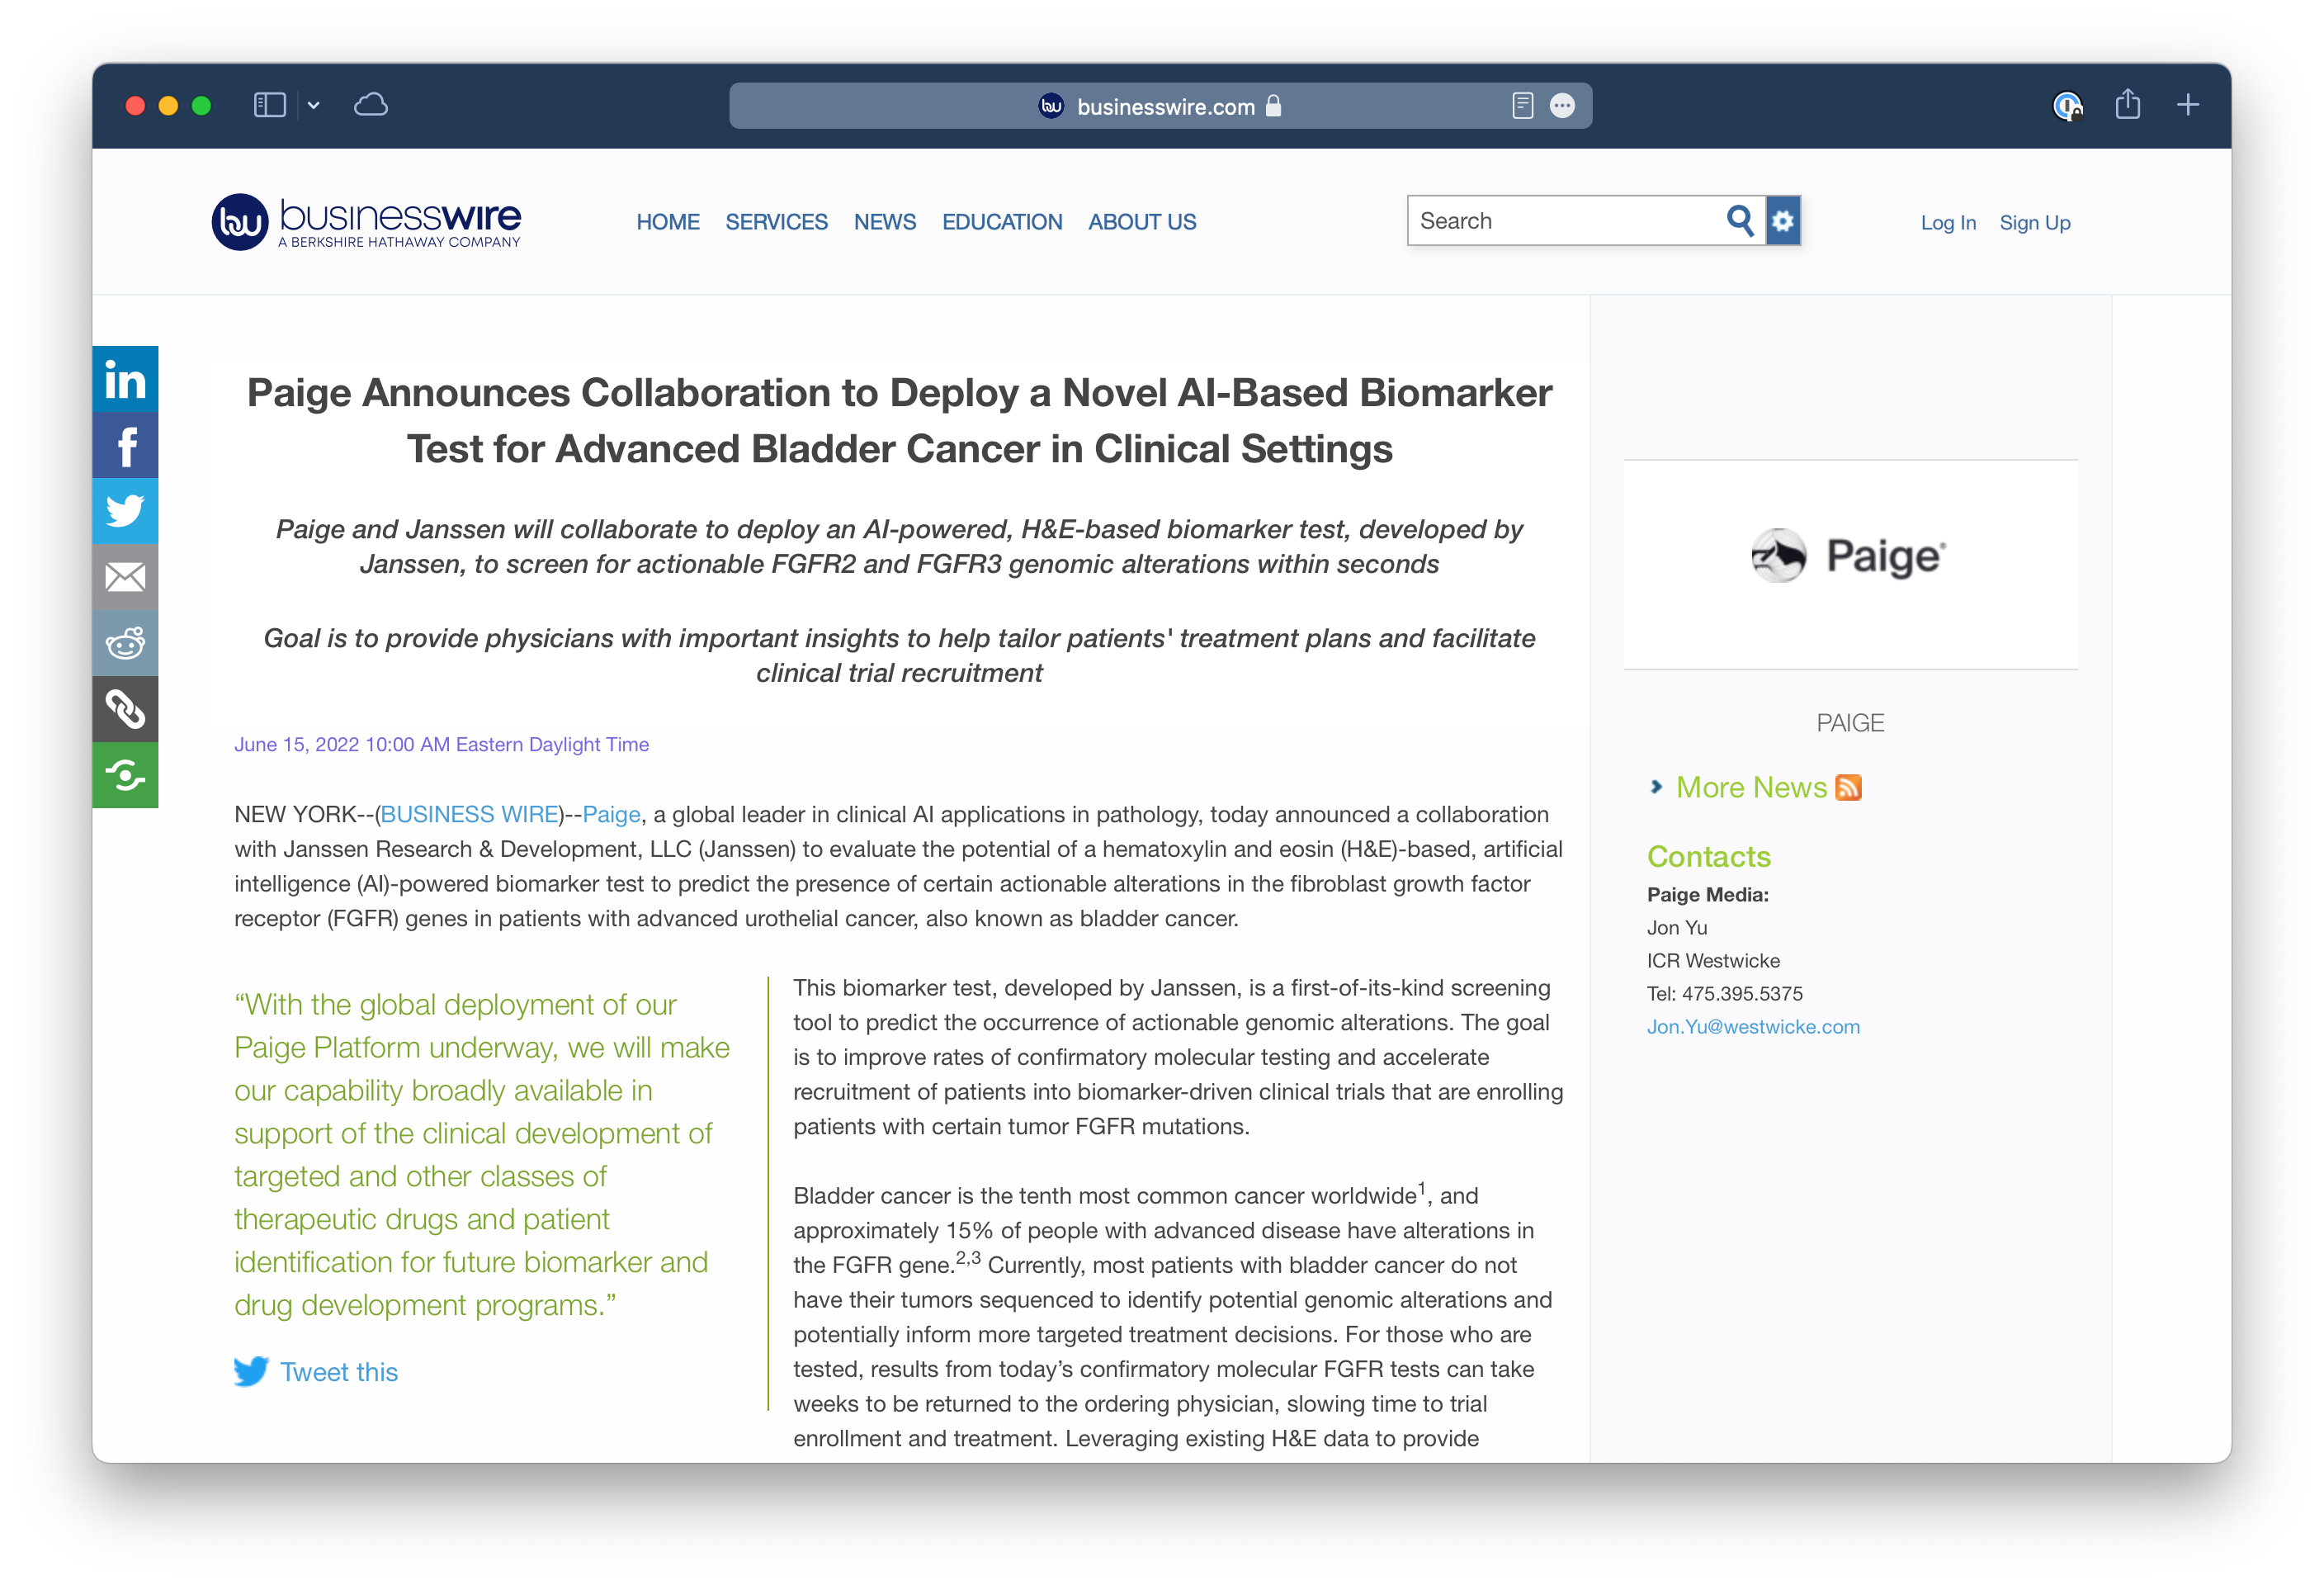Click the Tel: 475.395.5375 text
This screenshot has height=1585, width=2324.
[1724, 994]
